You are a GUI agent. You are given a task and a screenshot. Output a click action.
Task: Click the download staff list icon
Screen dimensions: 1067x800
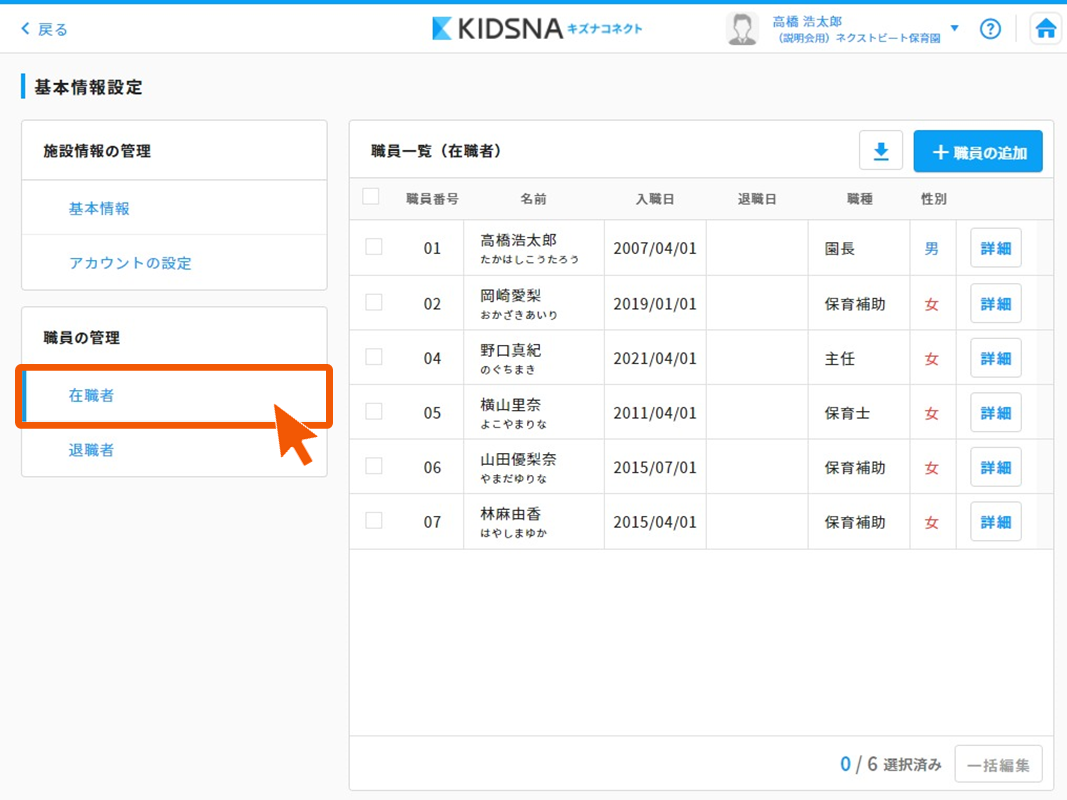coord(881,151)
